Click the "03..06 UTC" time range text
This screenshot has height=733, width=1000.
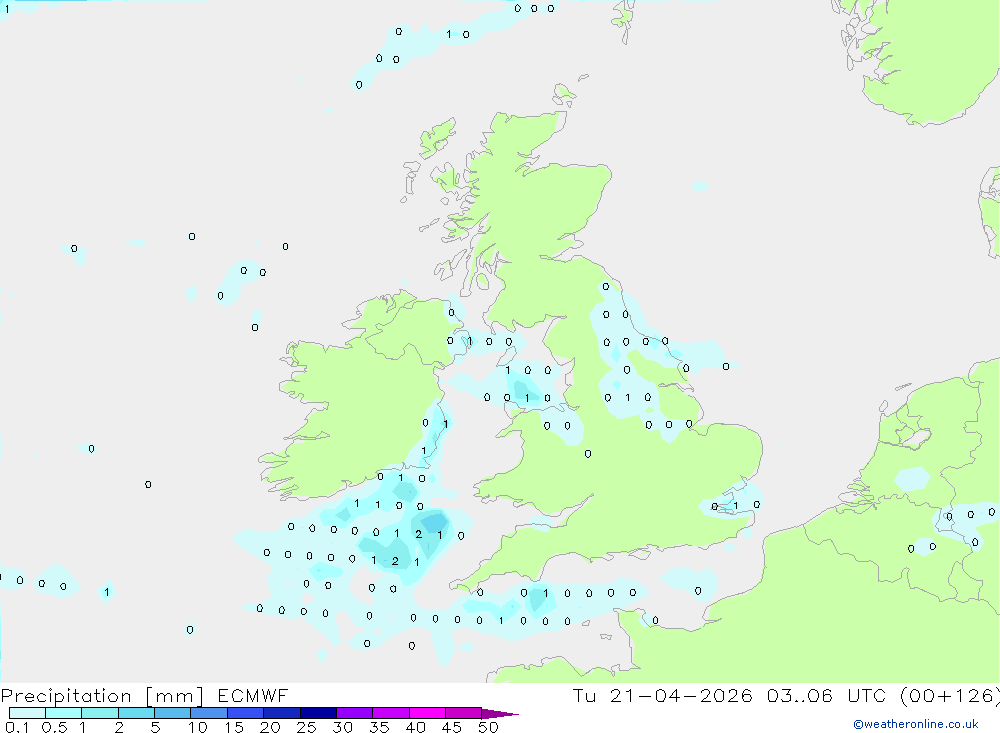pyautogui.click(x=827, y=696)
